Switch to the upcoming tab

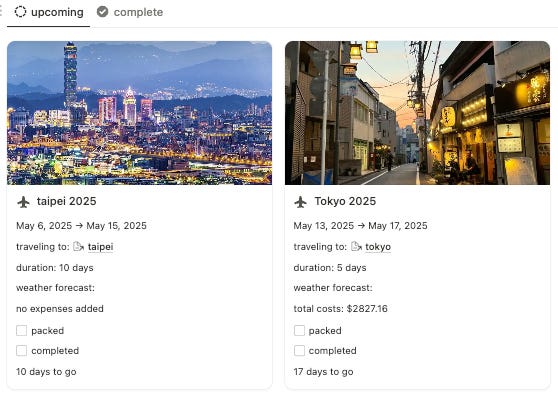[49, 12]
